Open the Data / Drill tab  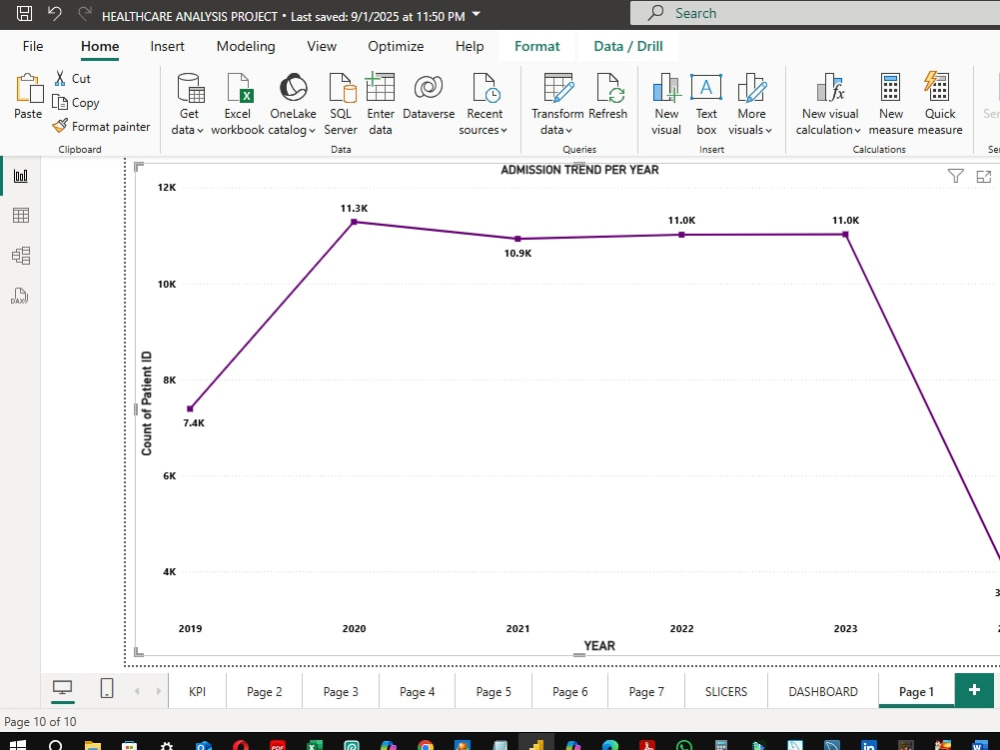tap(628, 46)
